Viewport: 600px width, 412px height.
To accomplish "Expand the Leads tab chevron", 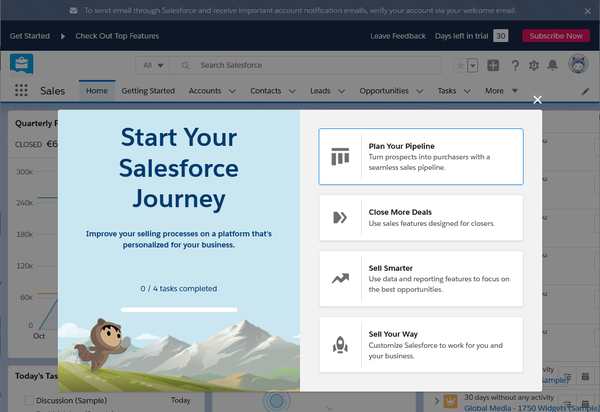I will [x=341, y=91].
